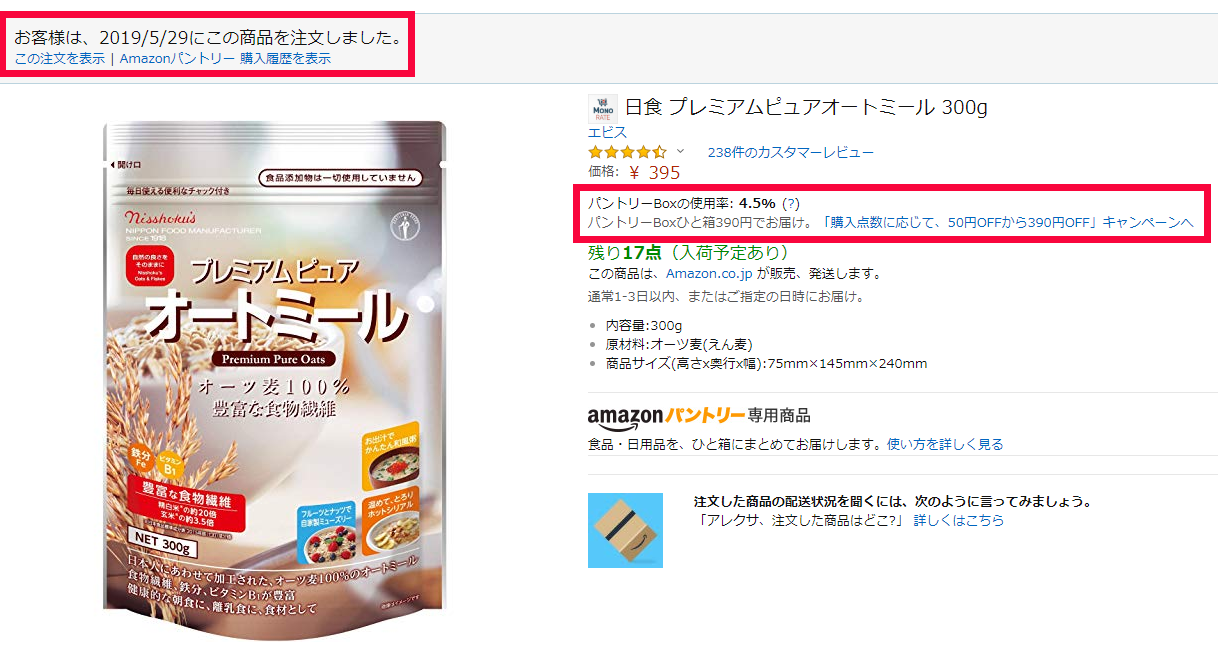
Task: Click 使い方を詳しく見る link
Action: coord(945,444)
